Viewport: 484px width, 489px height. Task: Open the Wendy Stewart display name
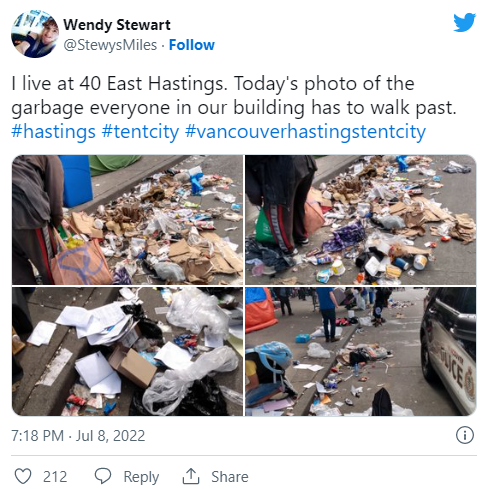117,25
